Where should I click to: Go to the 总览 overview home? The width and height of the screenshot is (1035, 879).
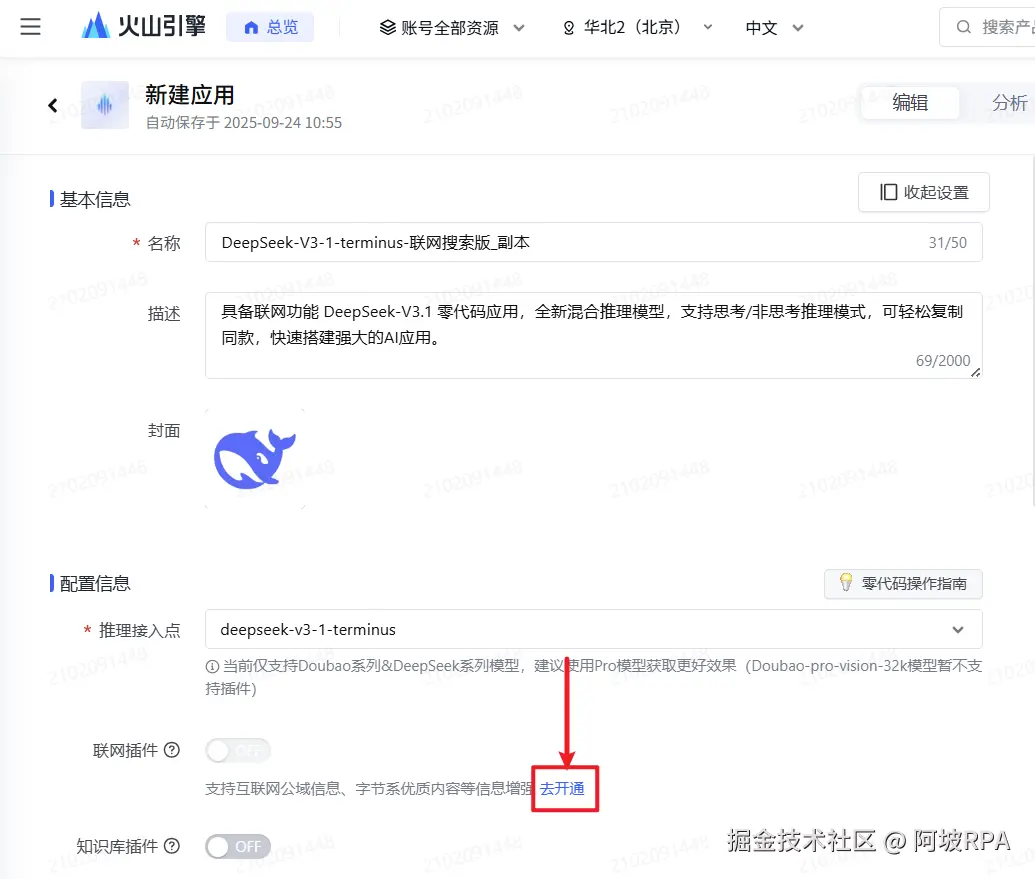(x=271, y=27)
